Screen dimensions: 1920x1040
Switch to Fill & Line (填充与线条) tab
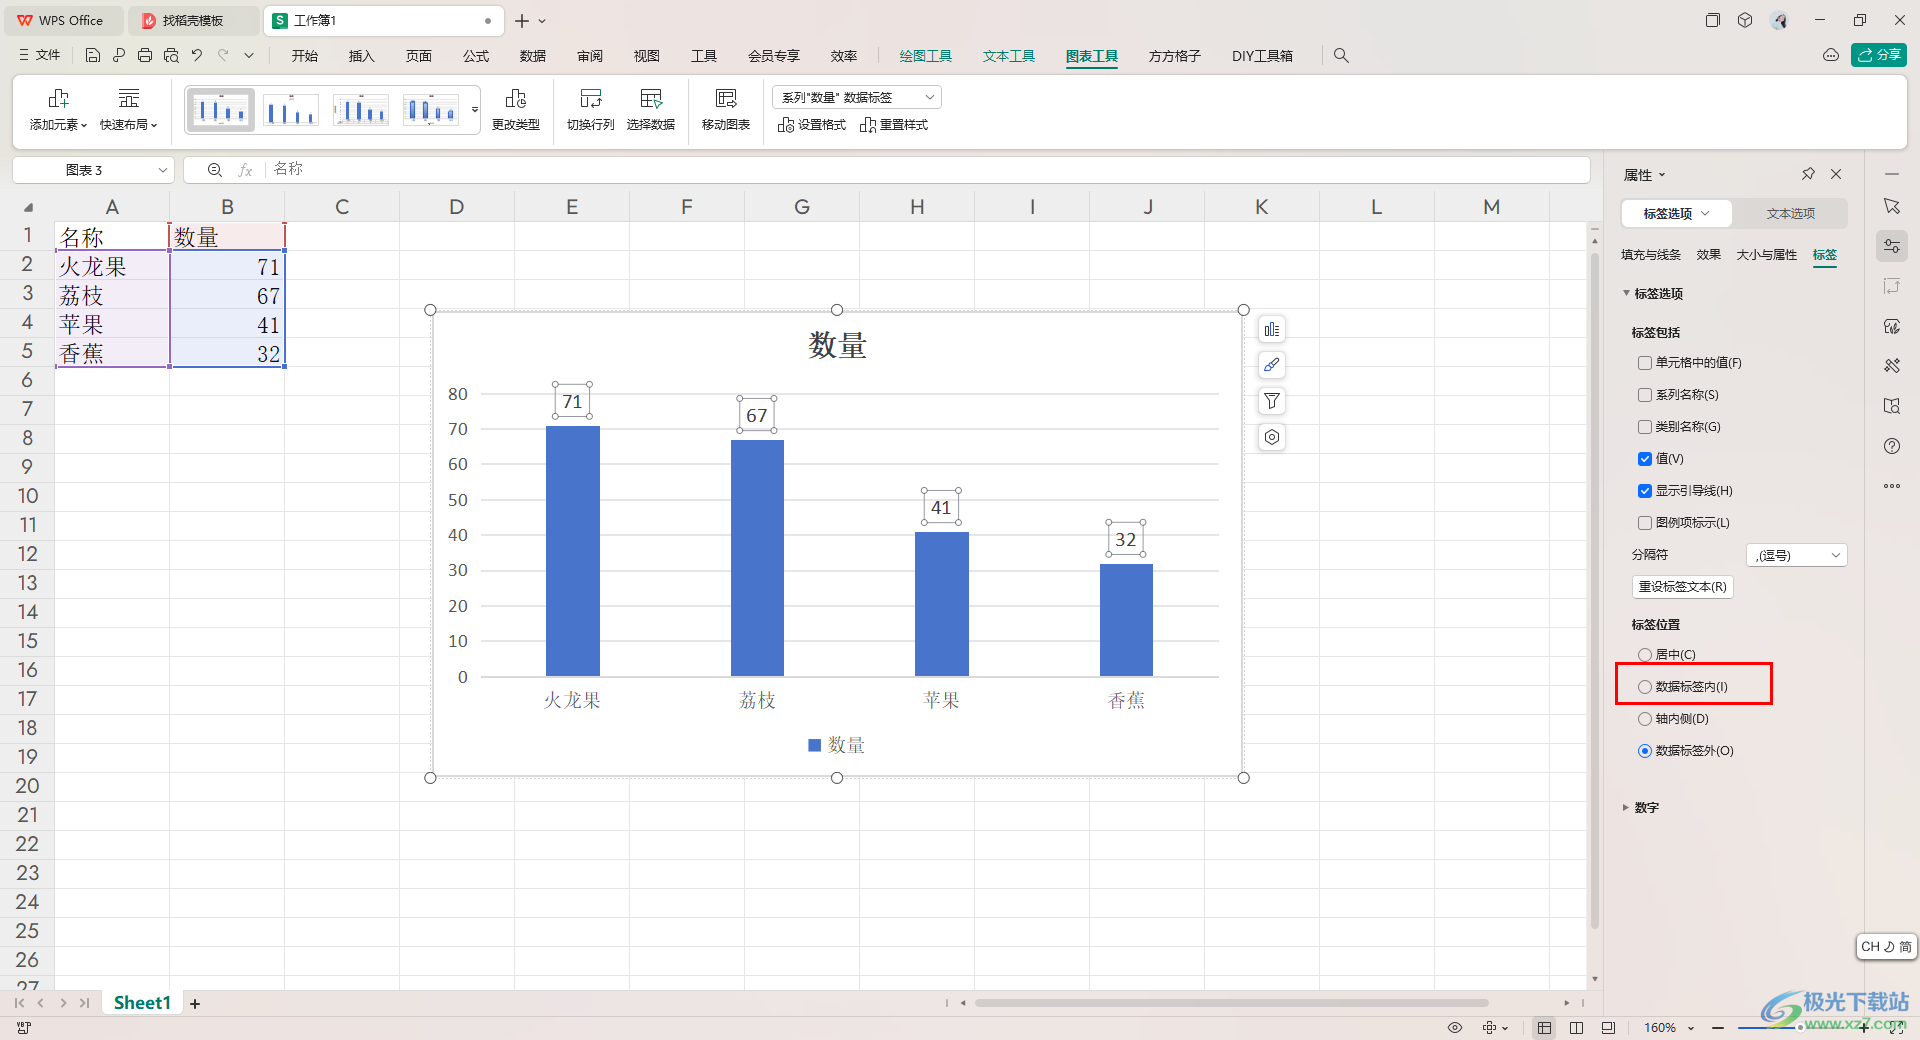tap(1651, 255)
